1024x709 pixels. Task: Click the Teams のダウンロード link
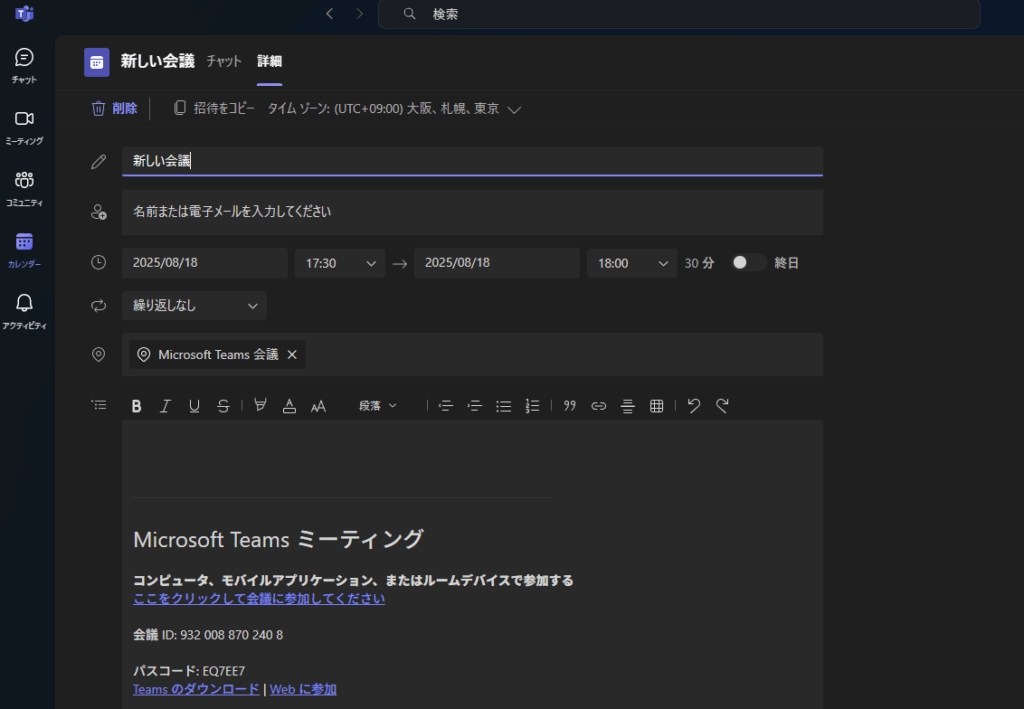[196, 689]
